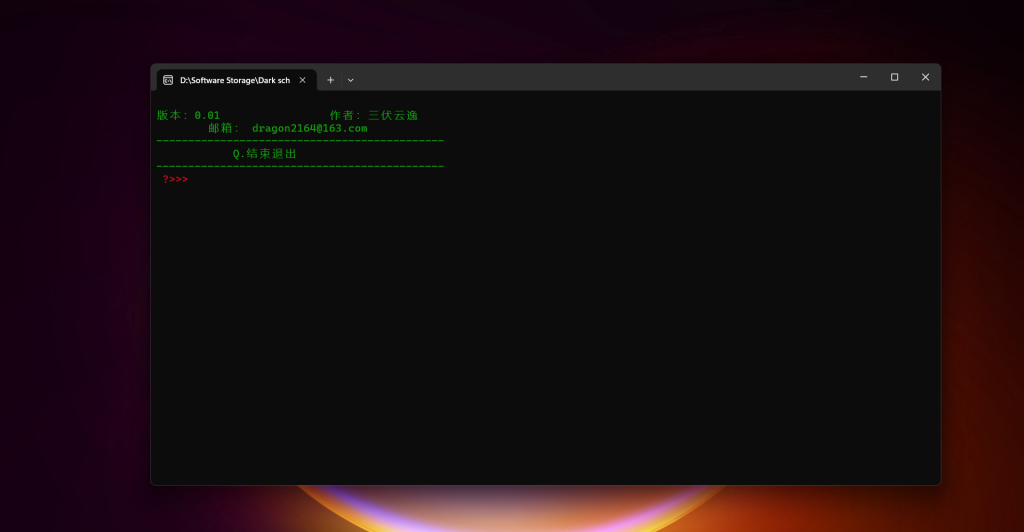The height and width of the screenshot is (532, 1024).
Task: Minimize the terminal window
Action: 863,77
